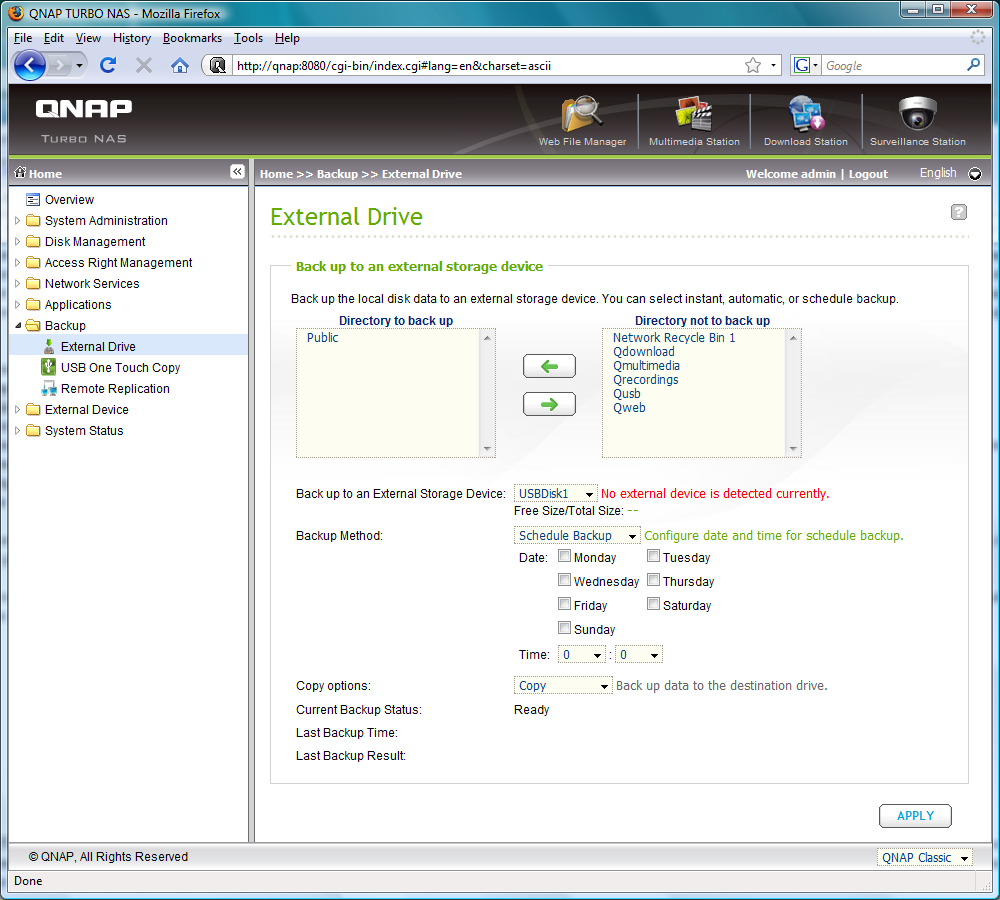
Task: Open the USBDisk1 device dropdown
Action: pyautogui.click(x=555, y=494)
